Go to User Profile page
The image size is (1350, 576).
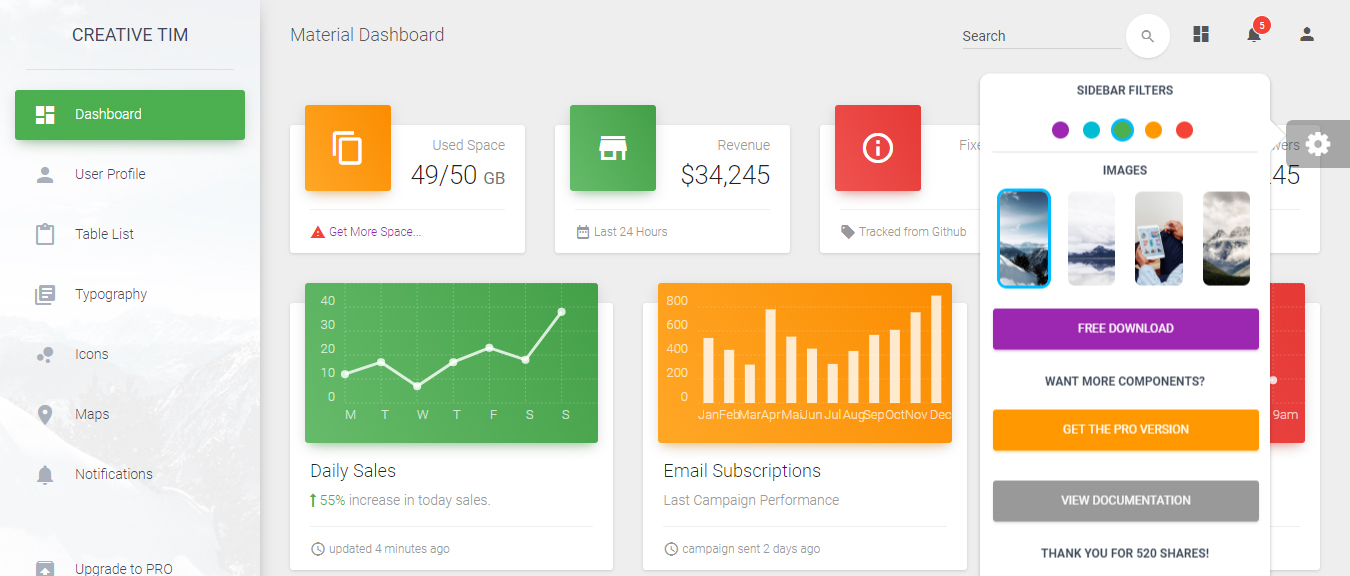(130, 174)
